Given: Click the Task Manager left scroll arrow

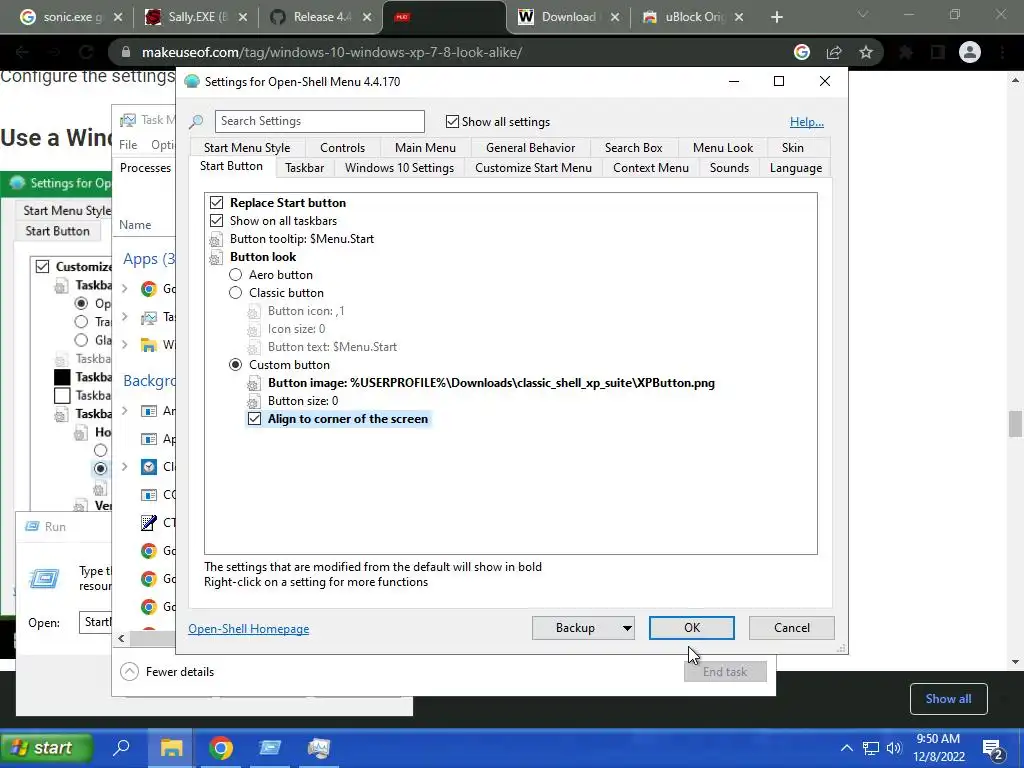Looking at the screenshot, I should [121, 638].
